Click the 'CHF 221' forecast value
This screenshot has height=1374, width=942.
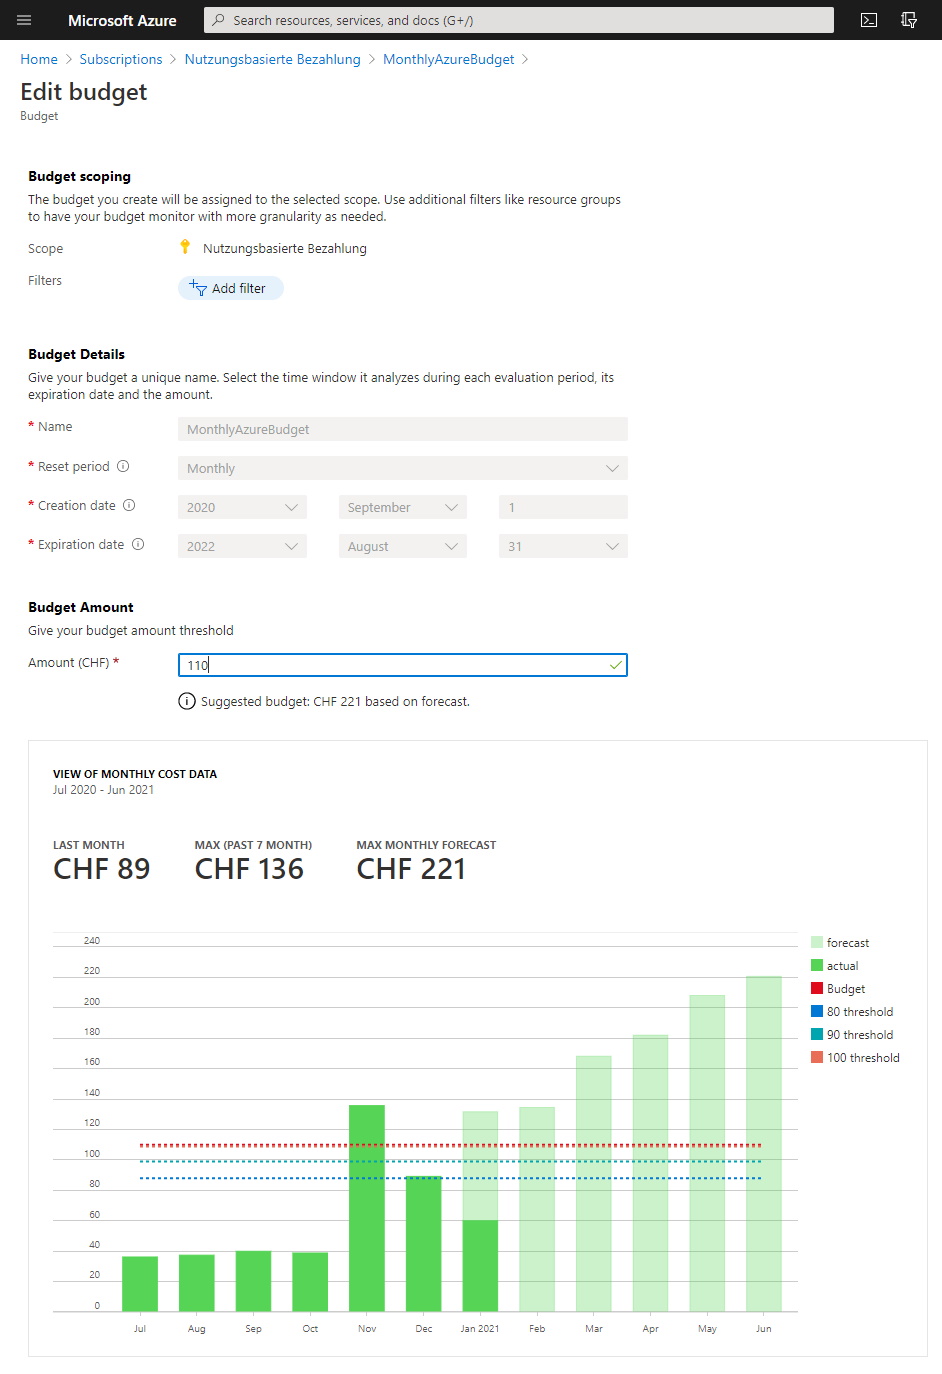[x=411, y=869]
